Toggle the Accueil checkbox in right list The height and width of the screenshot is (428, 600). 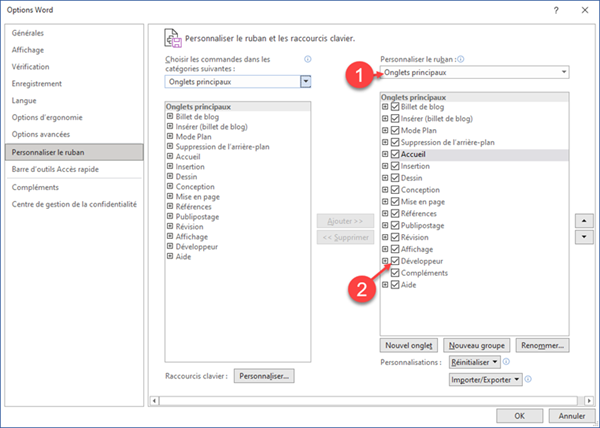click(395, 154)
